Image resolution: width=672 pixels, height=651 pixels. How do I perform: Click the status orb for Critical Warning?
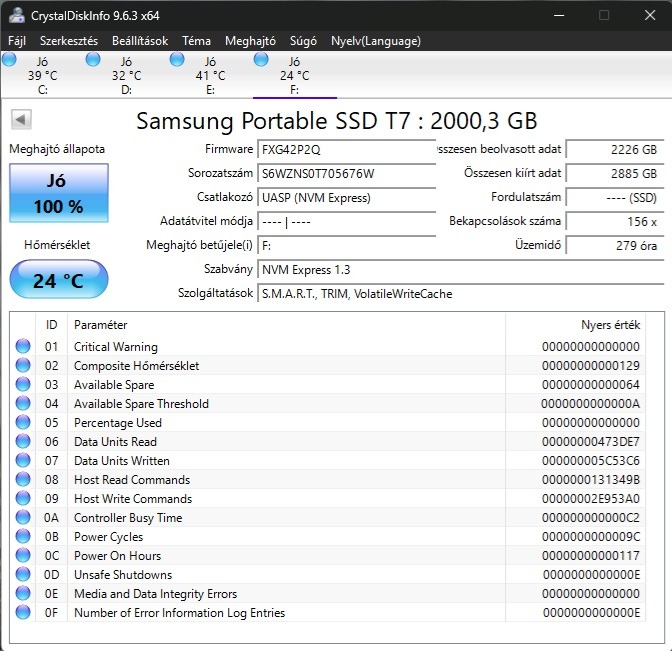pos(23,347)
